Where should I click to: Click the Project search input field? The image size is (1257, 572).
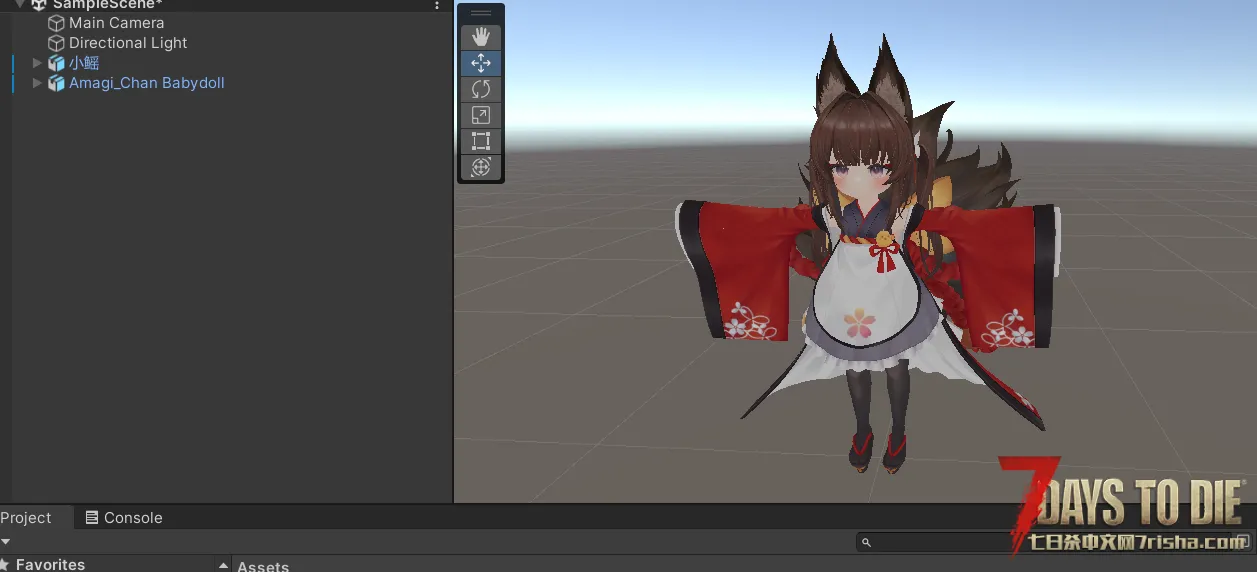tap(940, 542)
